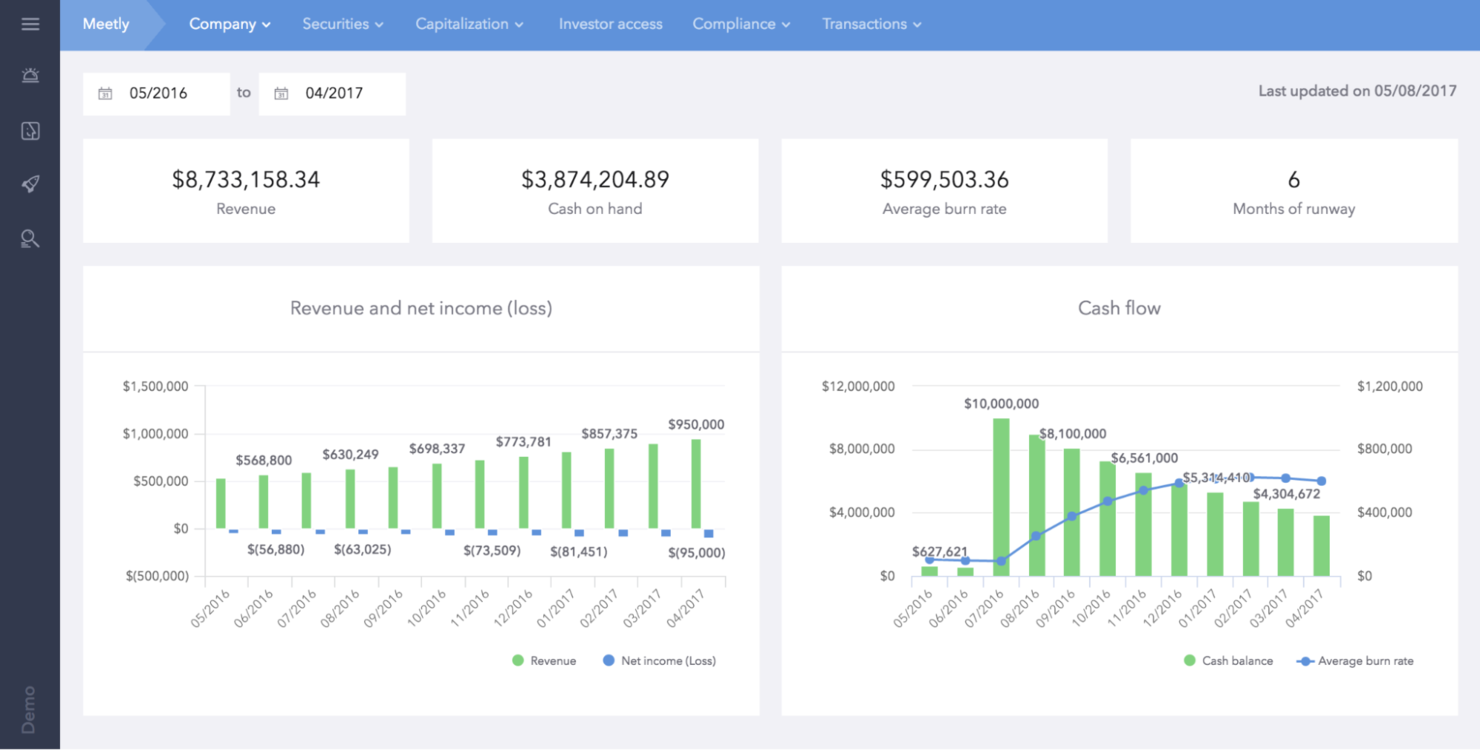Click the Meetly breadcrumb link
Screen dimensions: 1480x750
point(106,24)
